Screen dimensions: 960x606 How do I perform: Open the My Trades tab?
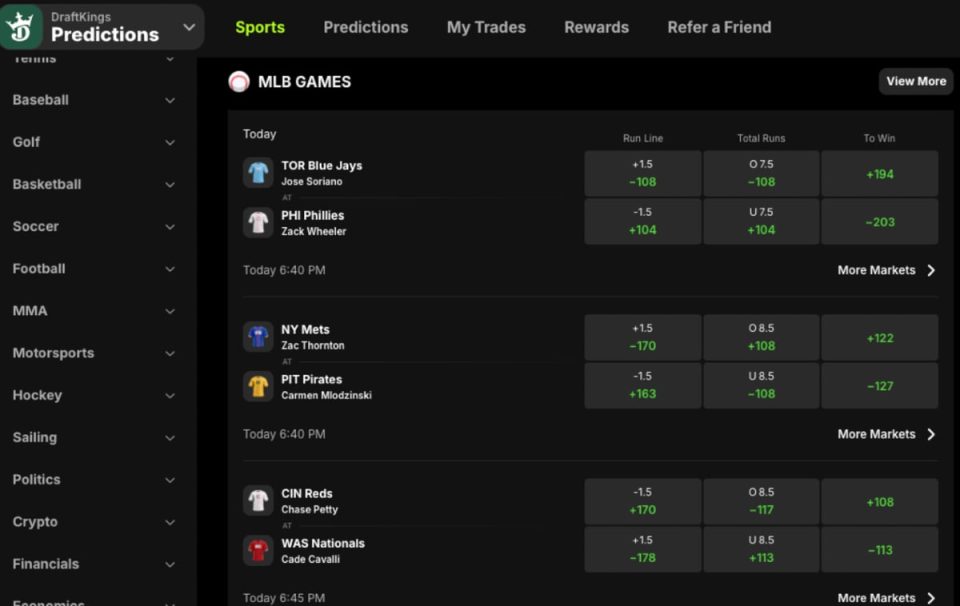pos(486,28)
